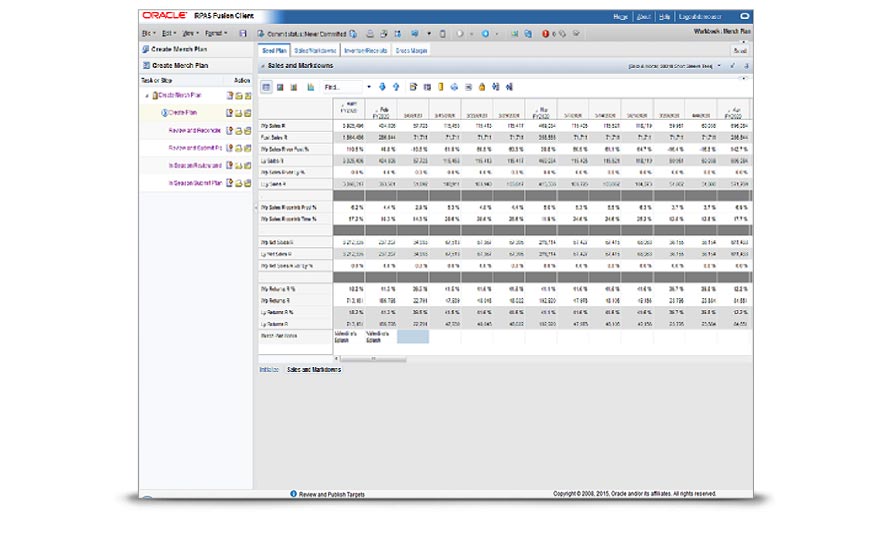Click the yellow lock icon in the worksheet toolbar
This screenshot has height=533, width=880.
coord(480,87)
